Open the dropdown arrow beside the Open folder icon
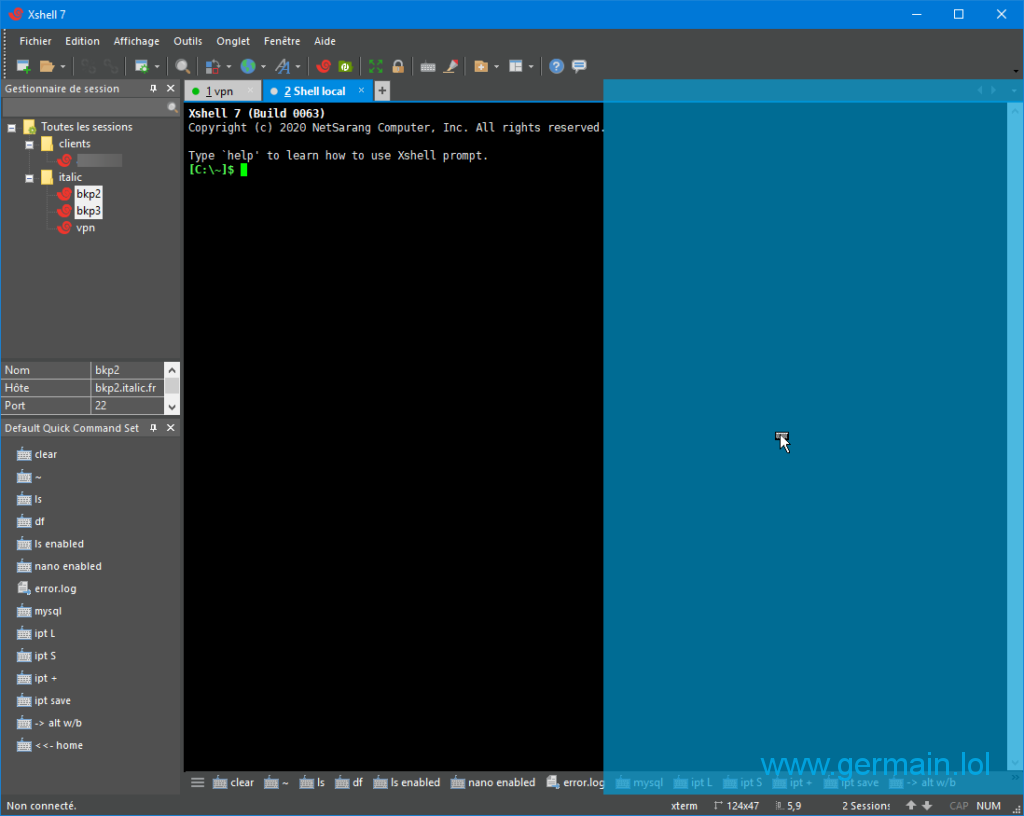 (62, 67)
